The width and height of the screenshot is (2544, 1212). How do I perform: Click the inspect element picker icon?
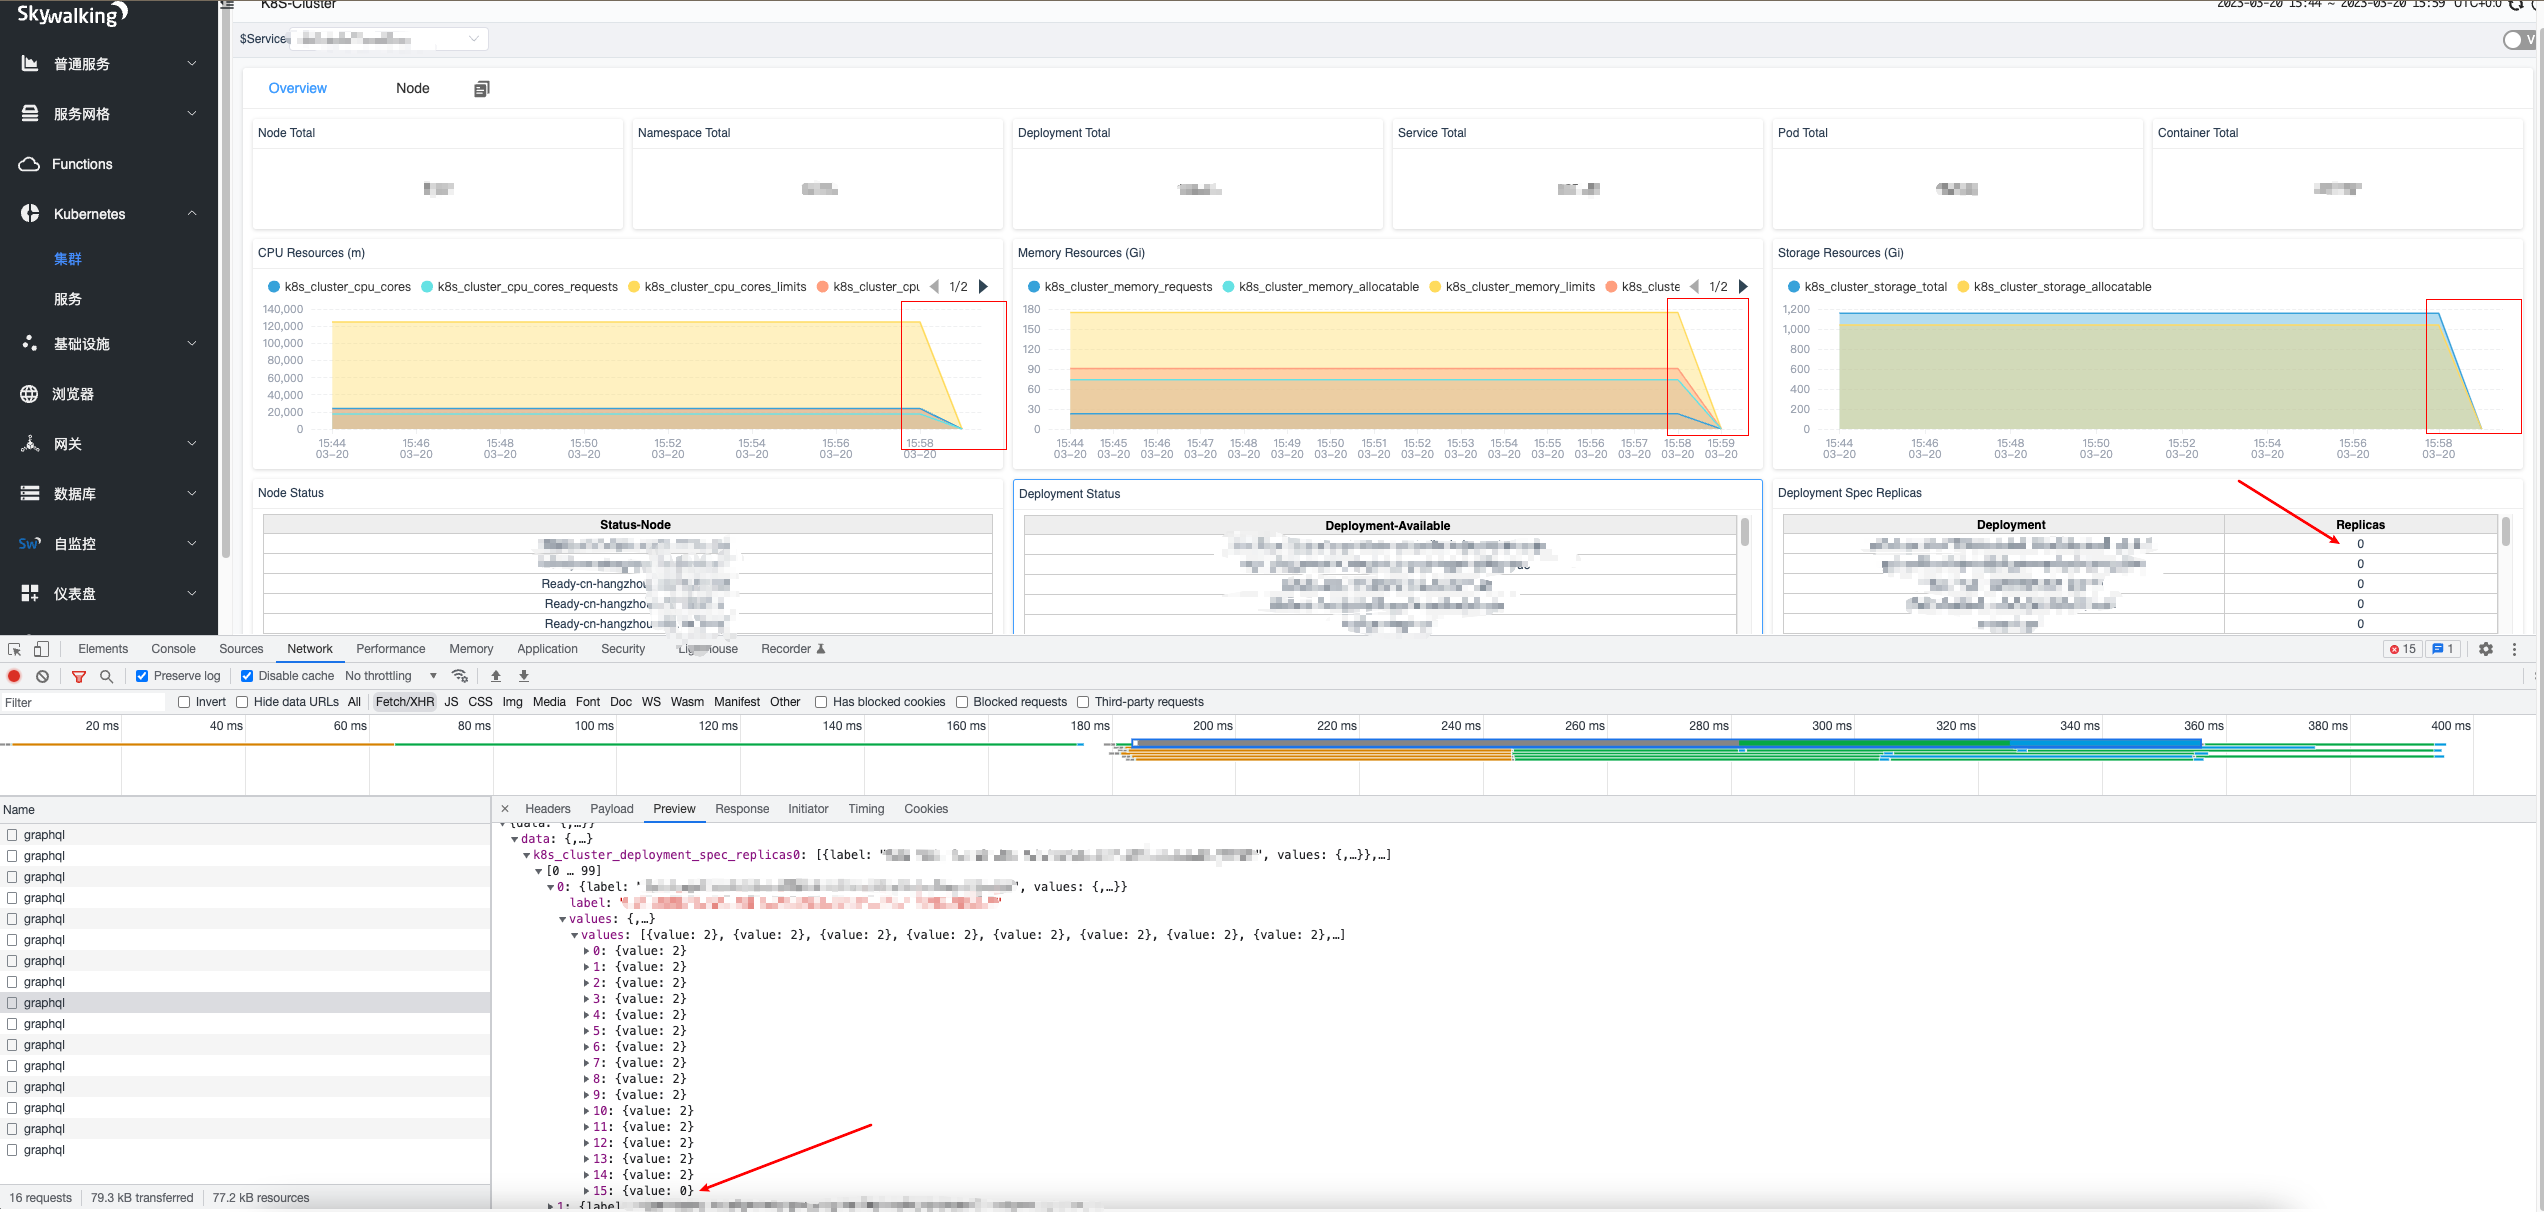pos(14,649)
